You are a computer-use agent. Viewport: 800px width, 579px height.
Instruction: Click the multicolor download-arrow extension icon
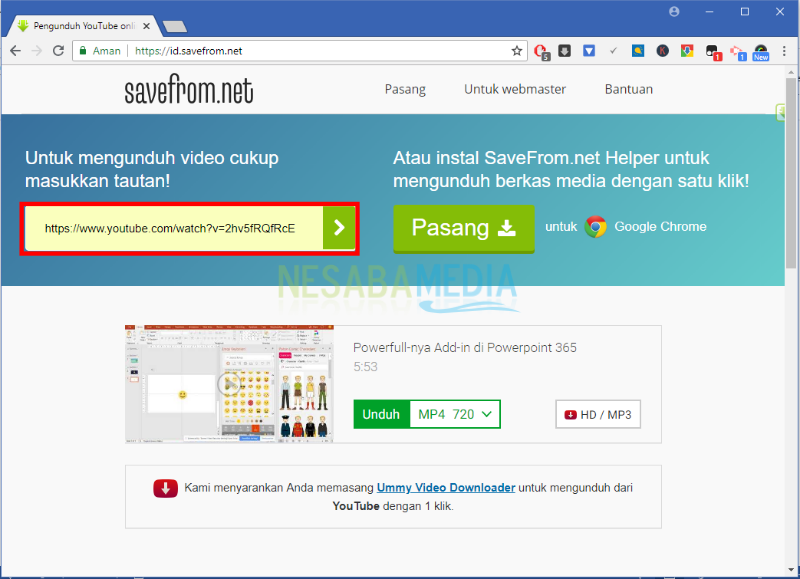pos(687,51)
